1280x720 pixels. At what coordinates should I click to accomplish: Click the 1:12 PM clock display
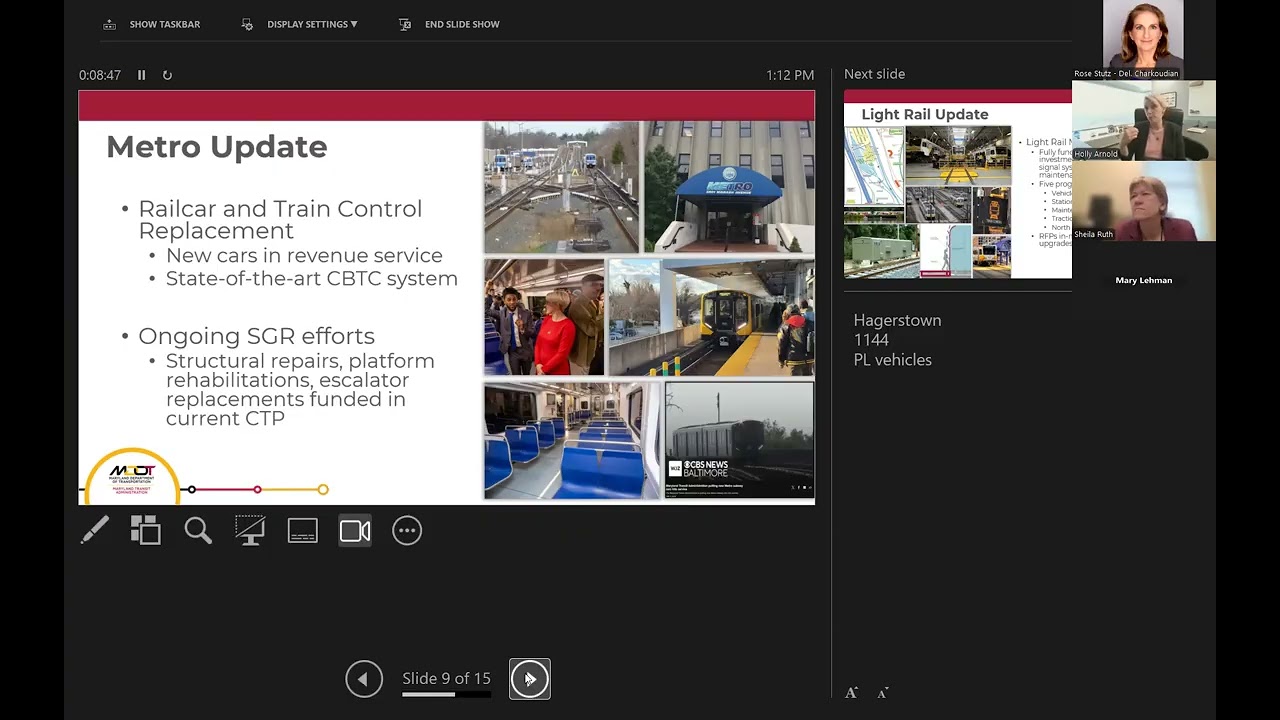pos(790,75)
